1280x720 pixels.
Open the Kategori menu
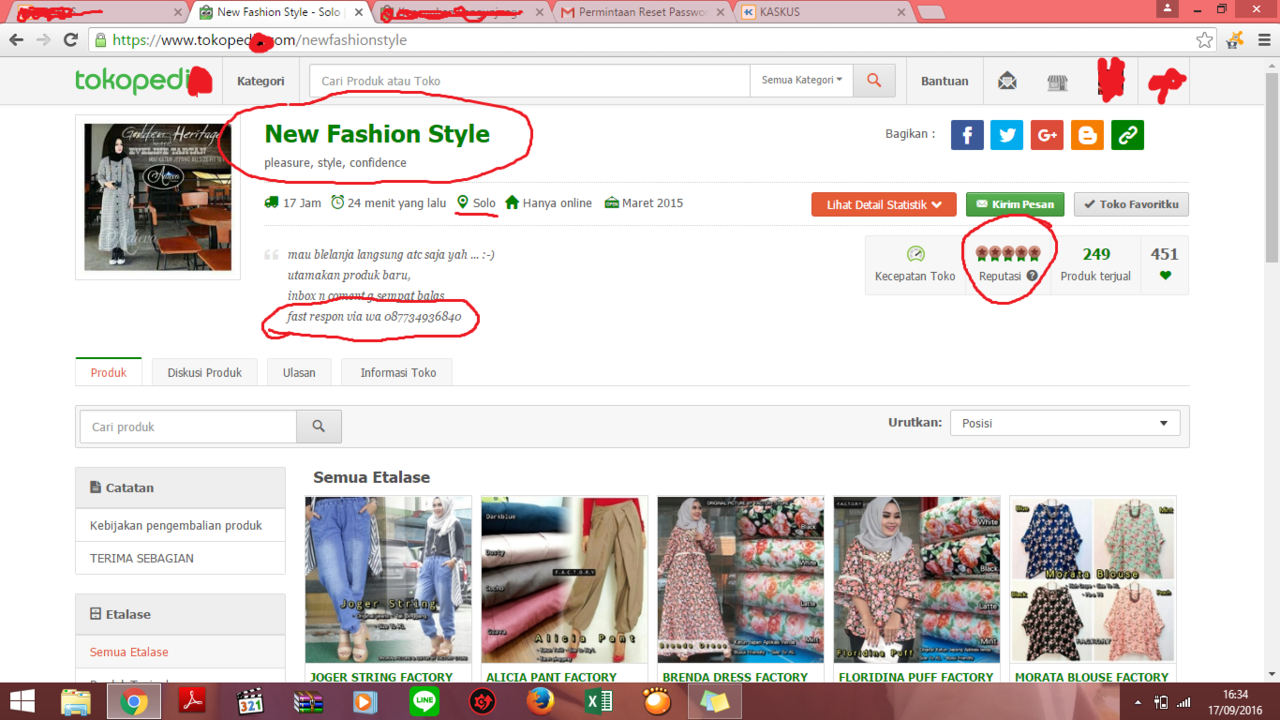pos(261,81)
